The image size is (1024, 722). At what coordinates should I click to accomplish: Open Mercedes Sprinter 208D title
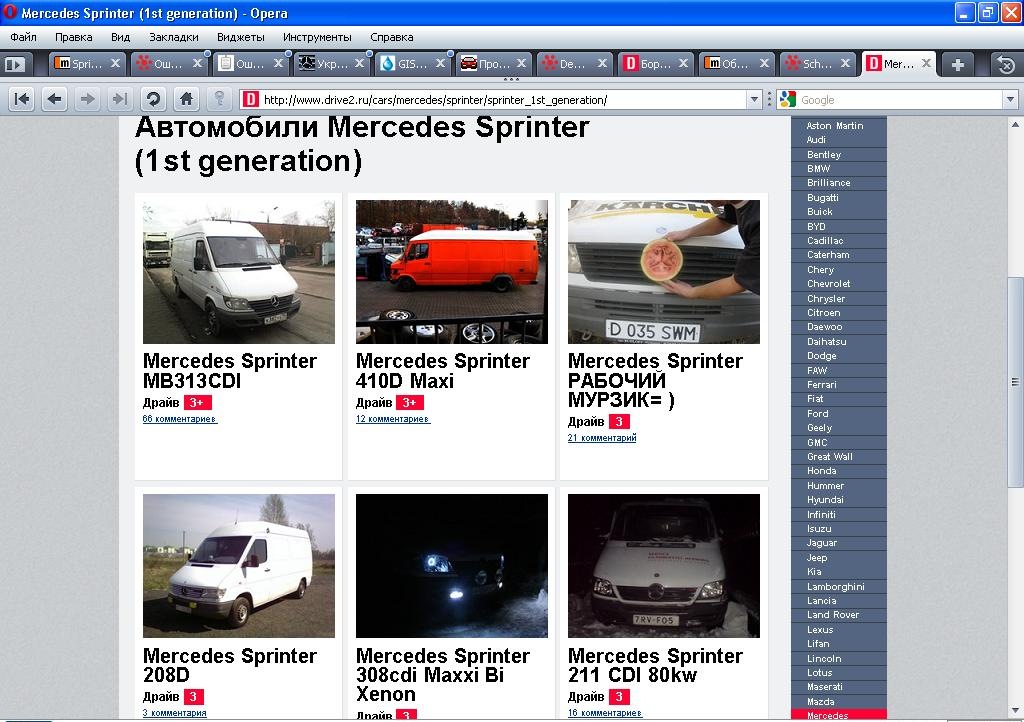(x=229, y=665)
